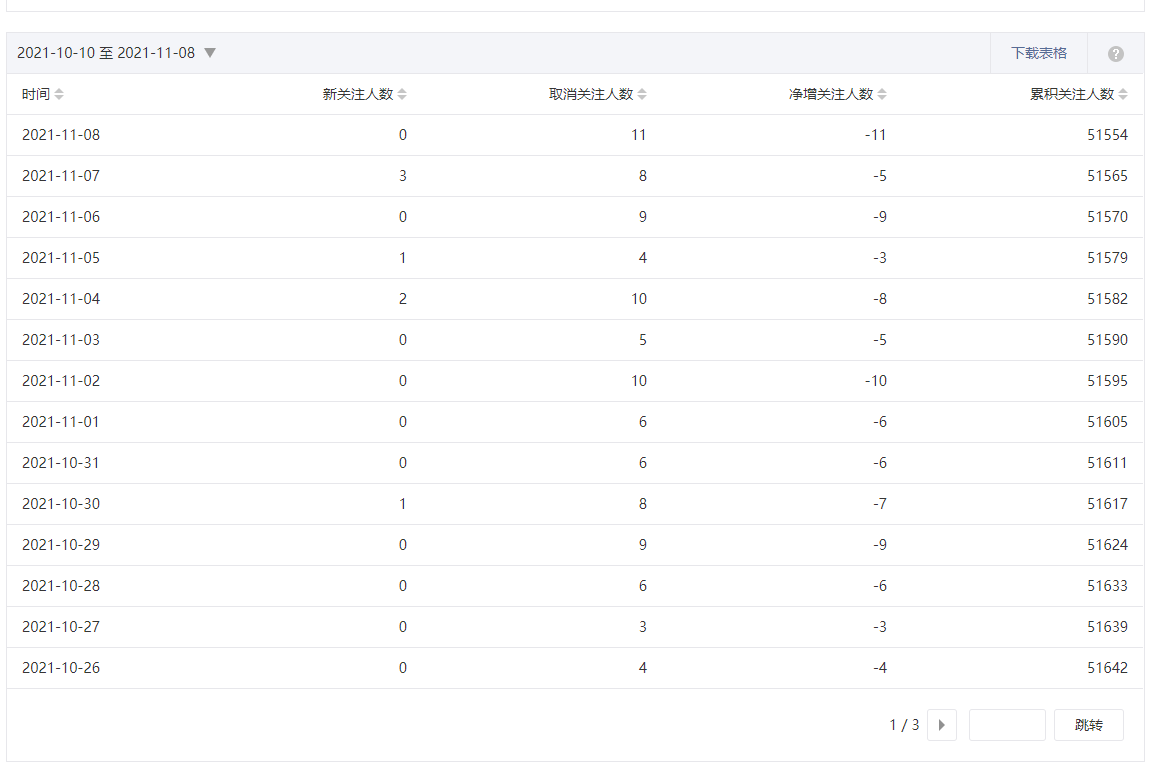Select net change value -11
1164x779 pixels.
(875, 135)
